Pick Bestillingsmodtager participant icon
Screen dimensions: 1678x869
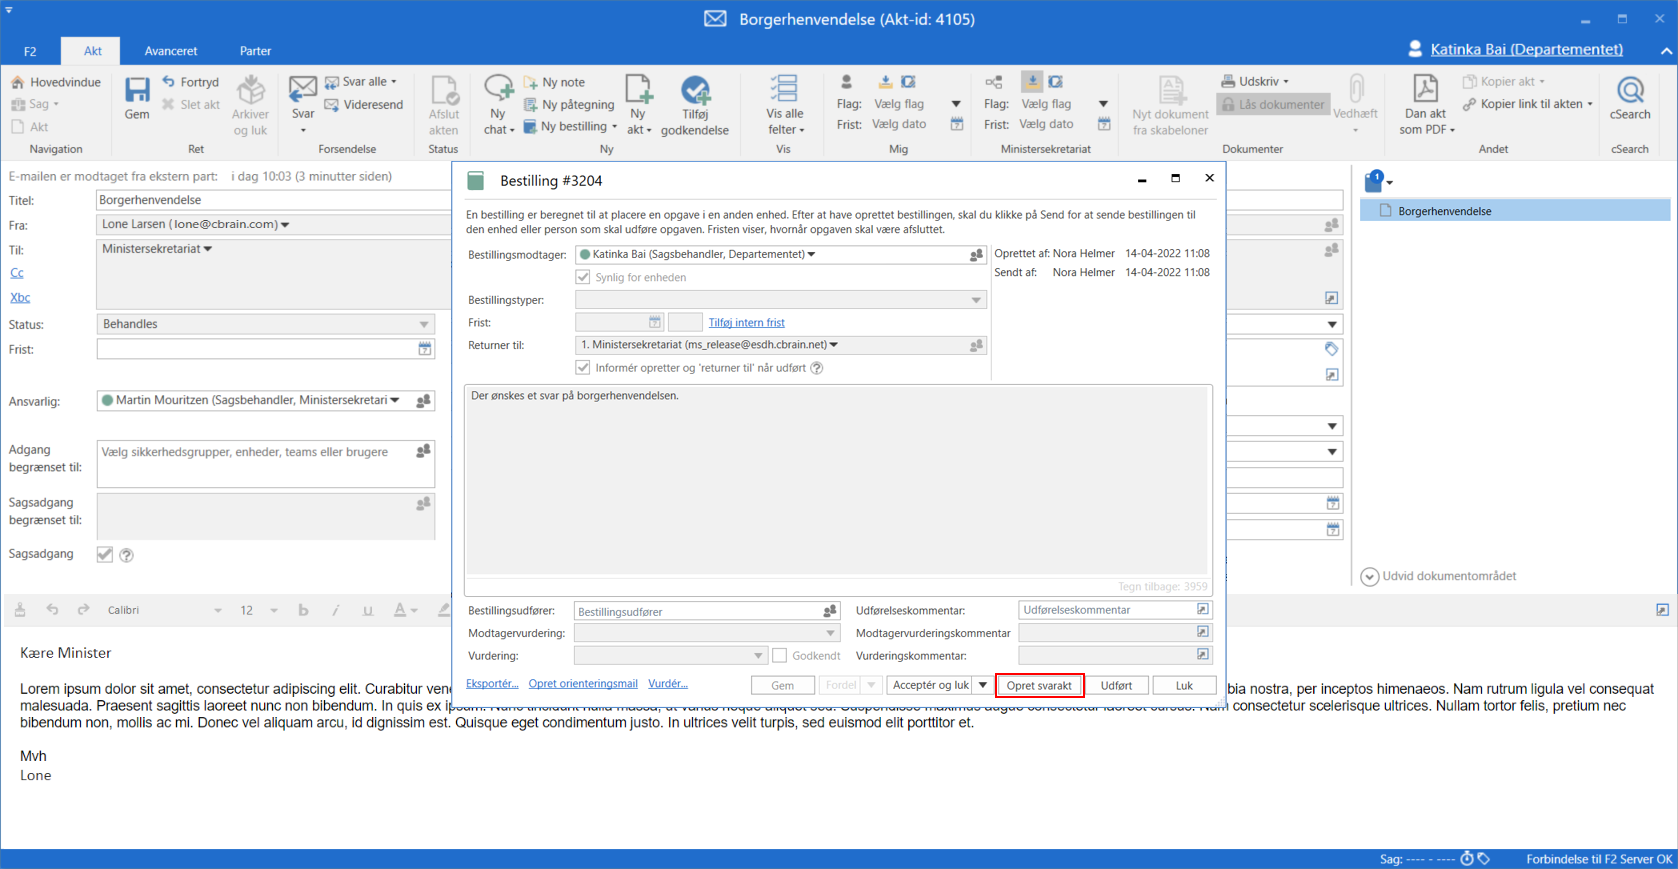point(977,255)
